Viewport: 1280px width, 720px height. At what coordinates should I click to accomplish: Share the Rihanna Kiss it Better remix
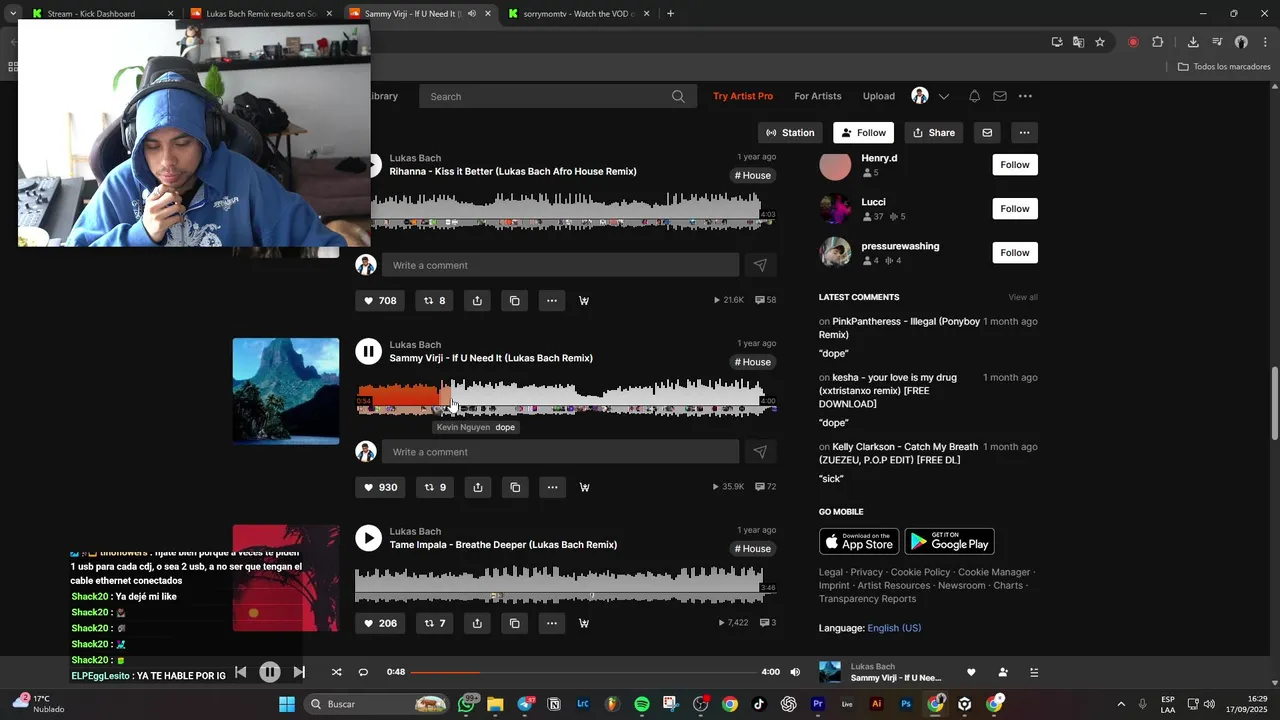478,300
